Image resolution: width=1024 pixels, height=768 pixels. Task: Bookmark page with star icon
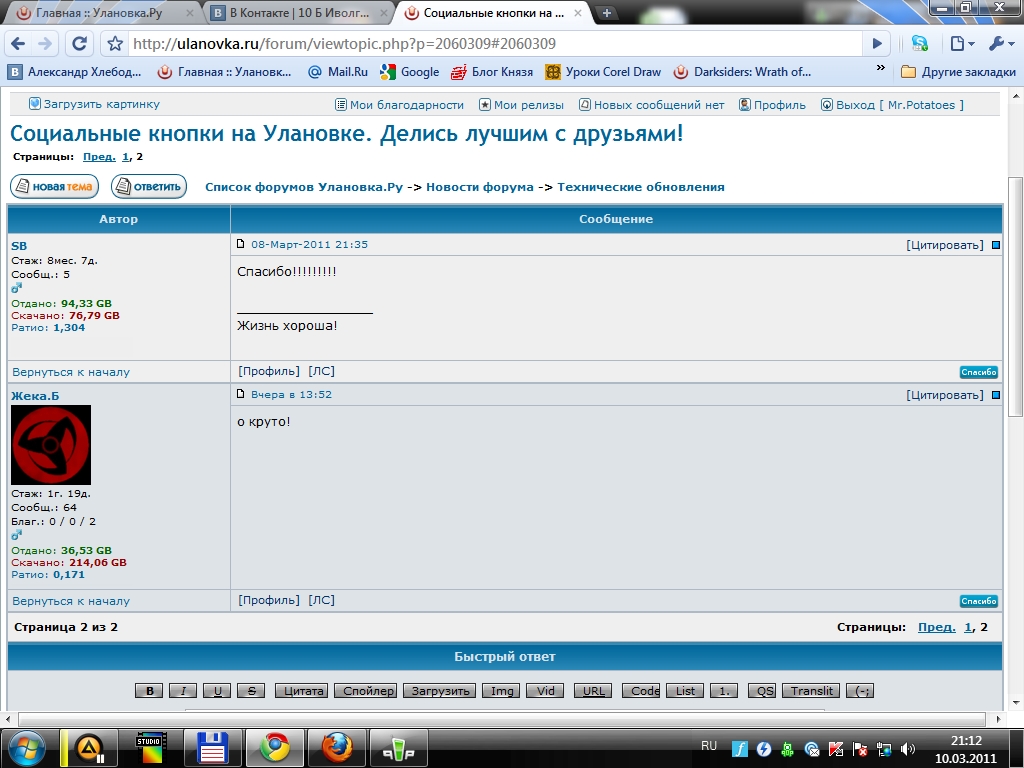point(115,44)
